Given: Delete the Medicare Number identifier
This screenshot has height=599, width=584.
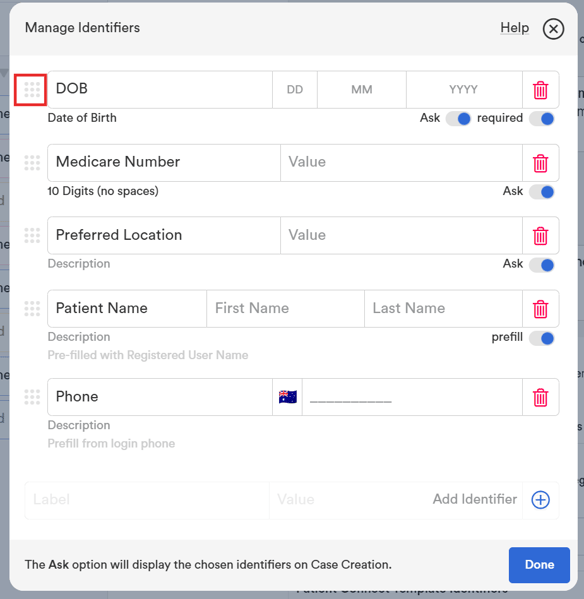Looking at the screenshot, I should [x=540, y=163].
